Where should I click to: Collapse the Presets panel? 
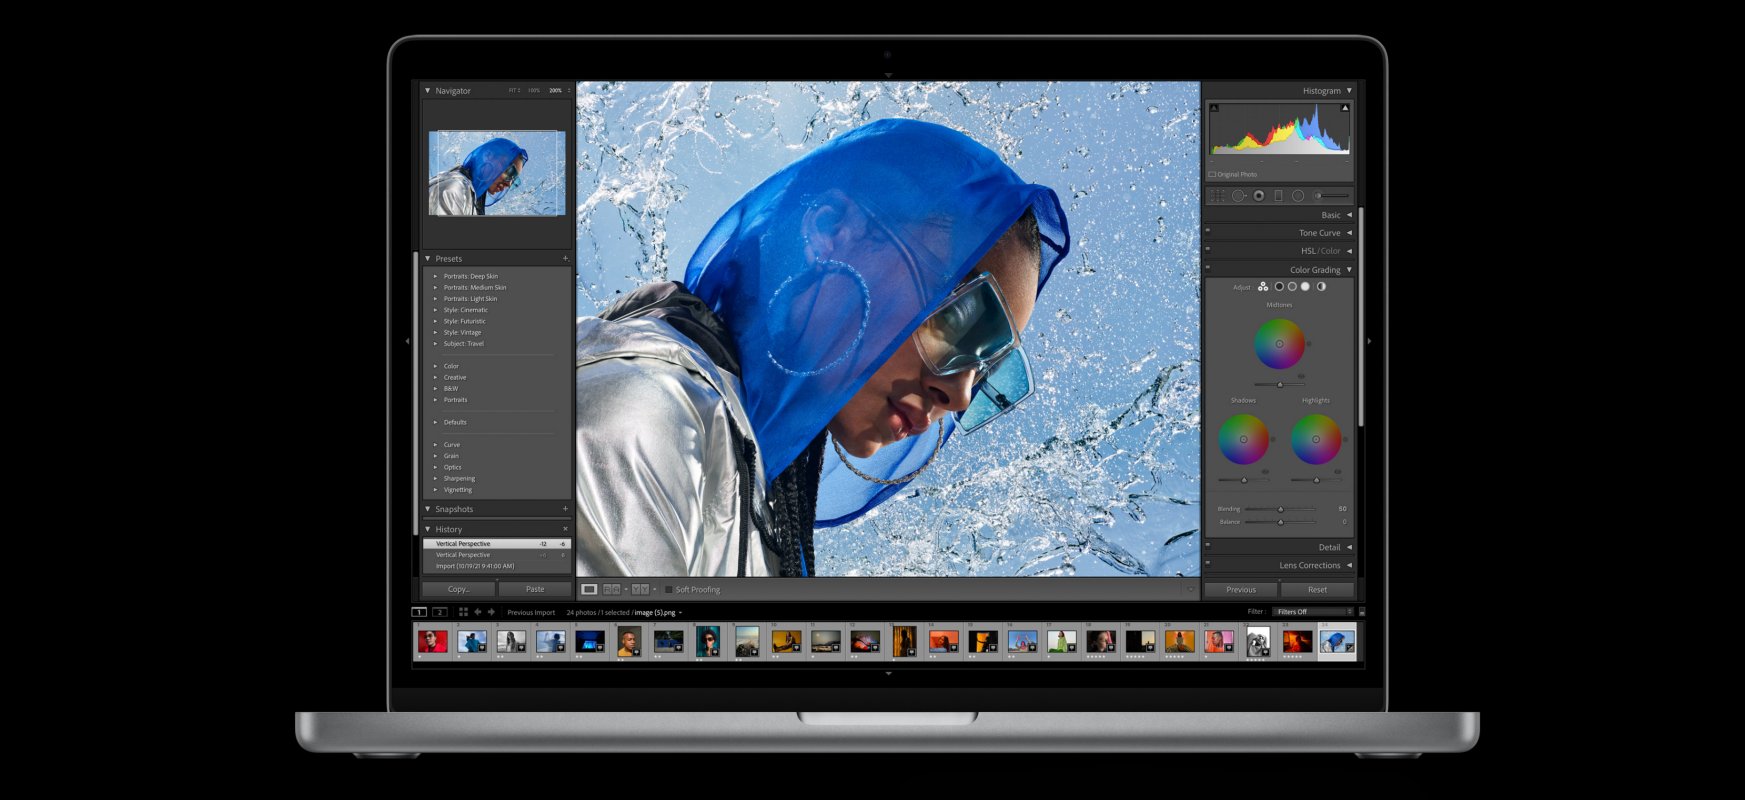click(428, 258)
